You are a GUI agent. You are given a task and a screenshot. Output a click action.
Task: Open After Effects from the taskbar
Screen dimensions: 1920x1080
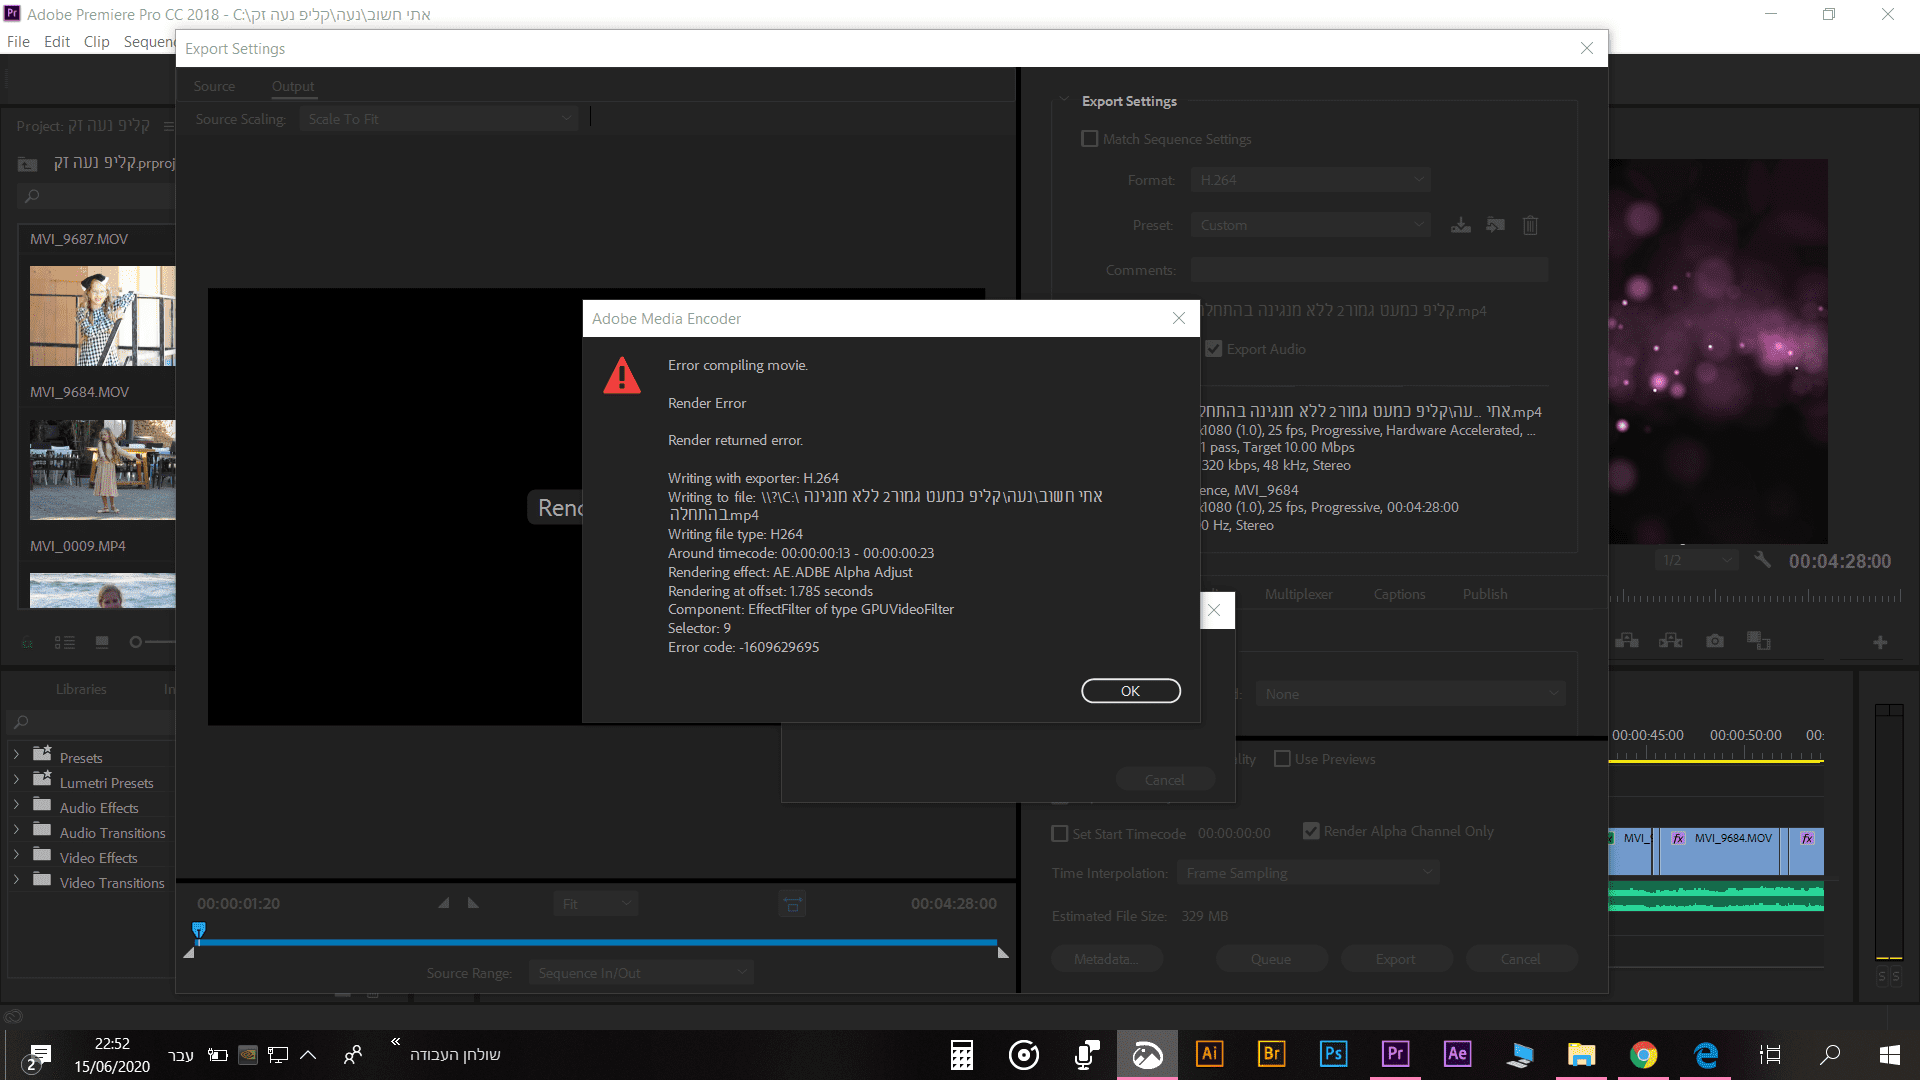point(1457,1054)
